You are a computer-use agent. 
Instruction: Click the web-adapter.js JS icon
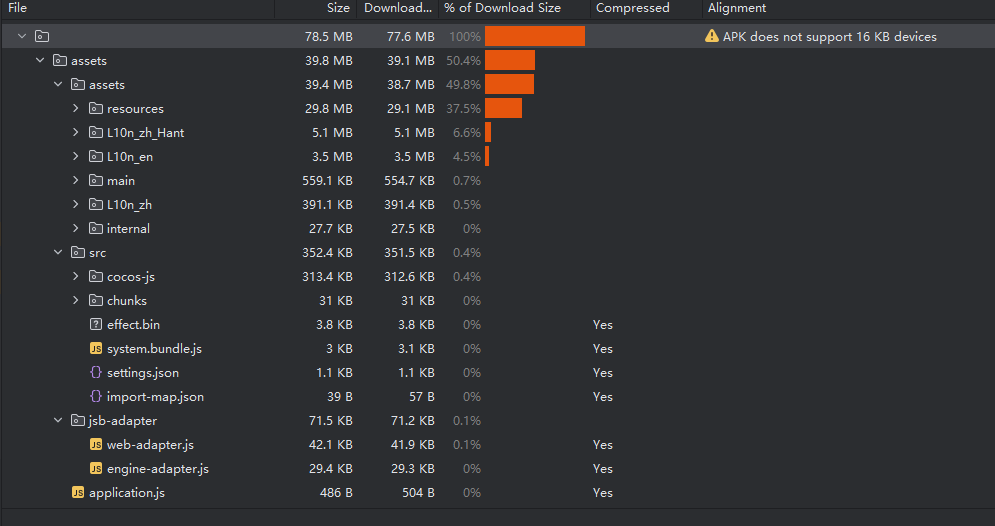point(96,445)
